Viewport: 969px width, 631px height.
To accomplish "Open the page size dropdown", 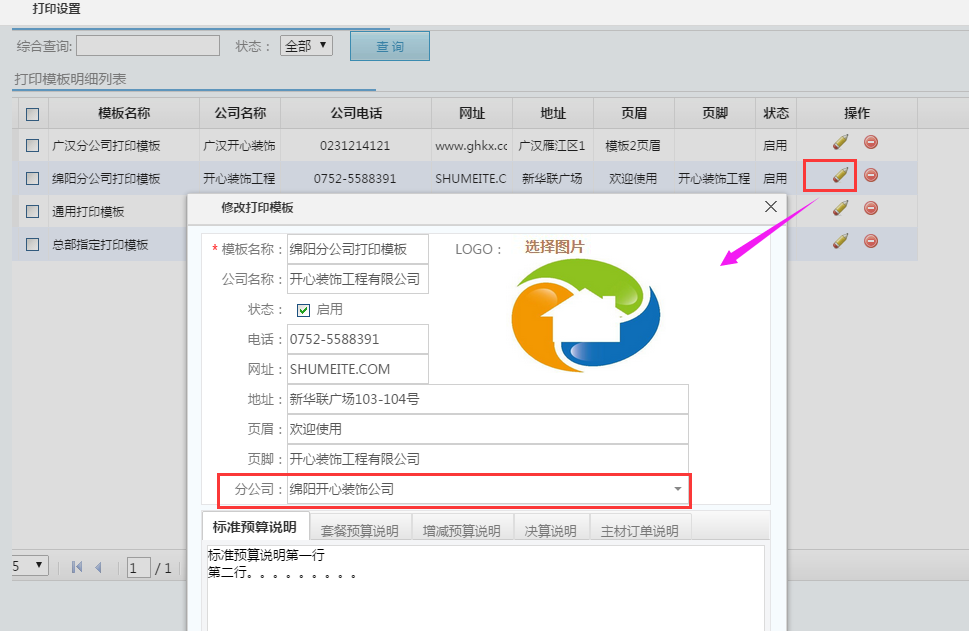I will click(28, 566).
